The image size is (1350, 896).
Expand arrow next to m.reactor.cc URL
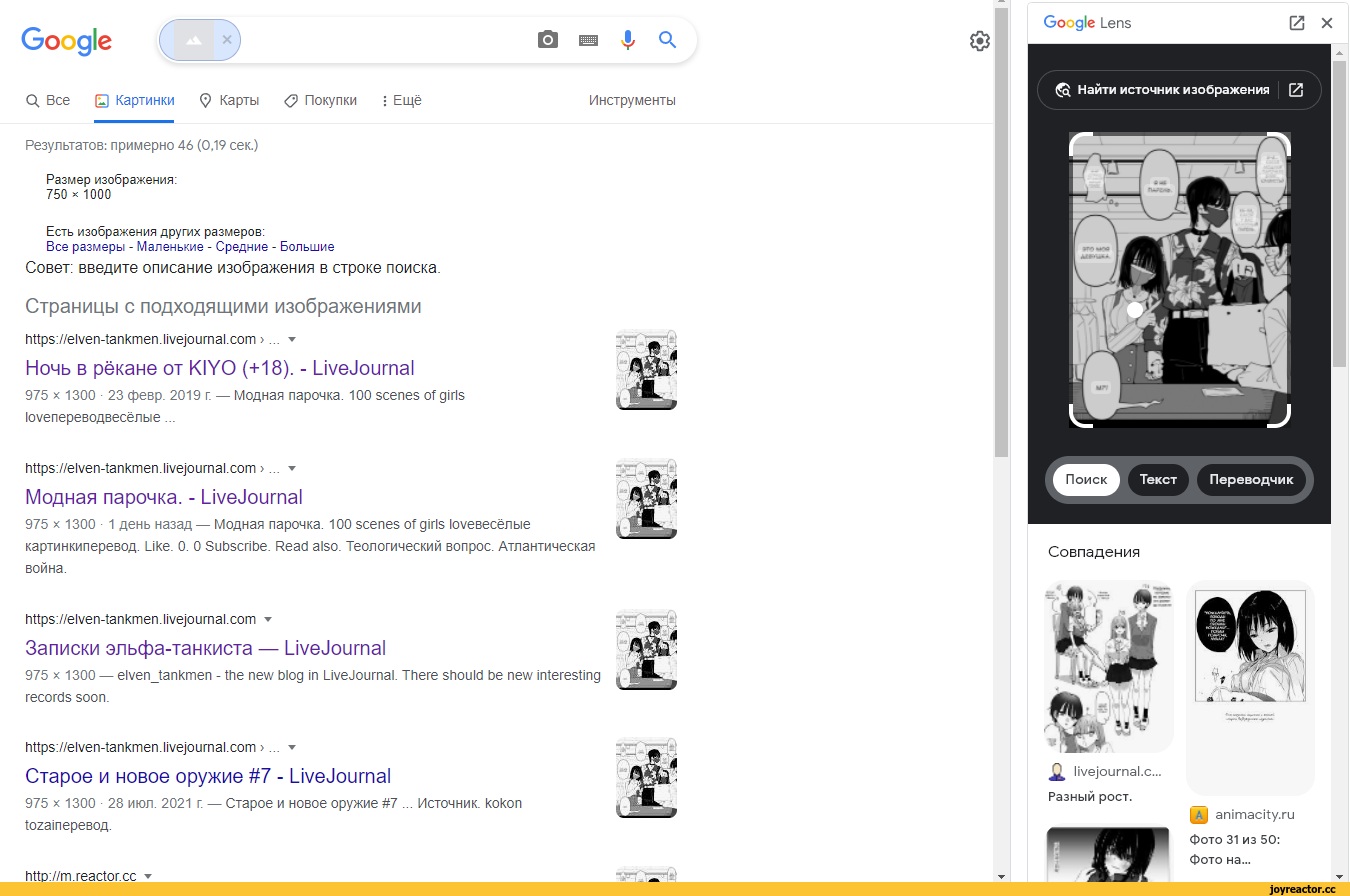pos(148,877)
